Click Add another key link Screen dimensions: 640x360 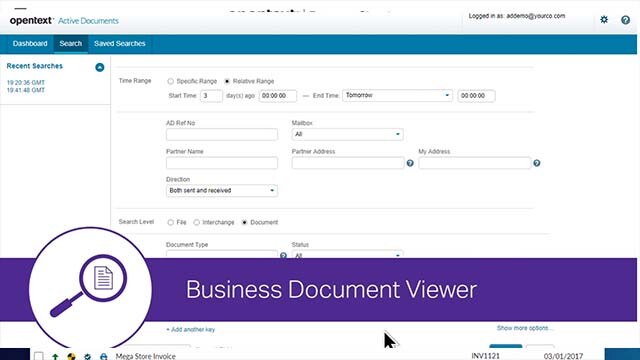[190, 329]
